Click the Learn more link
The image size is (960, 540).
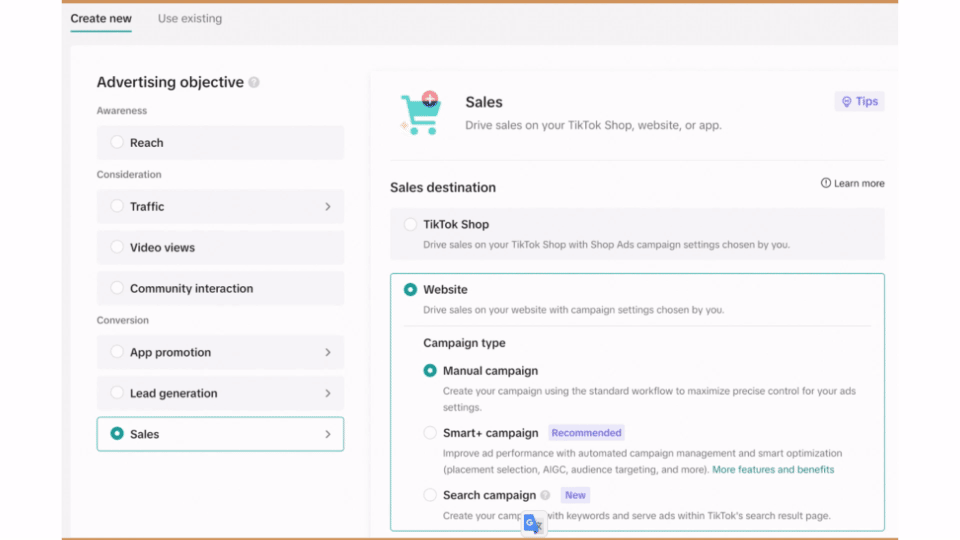[x=859, y=184]
